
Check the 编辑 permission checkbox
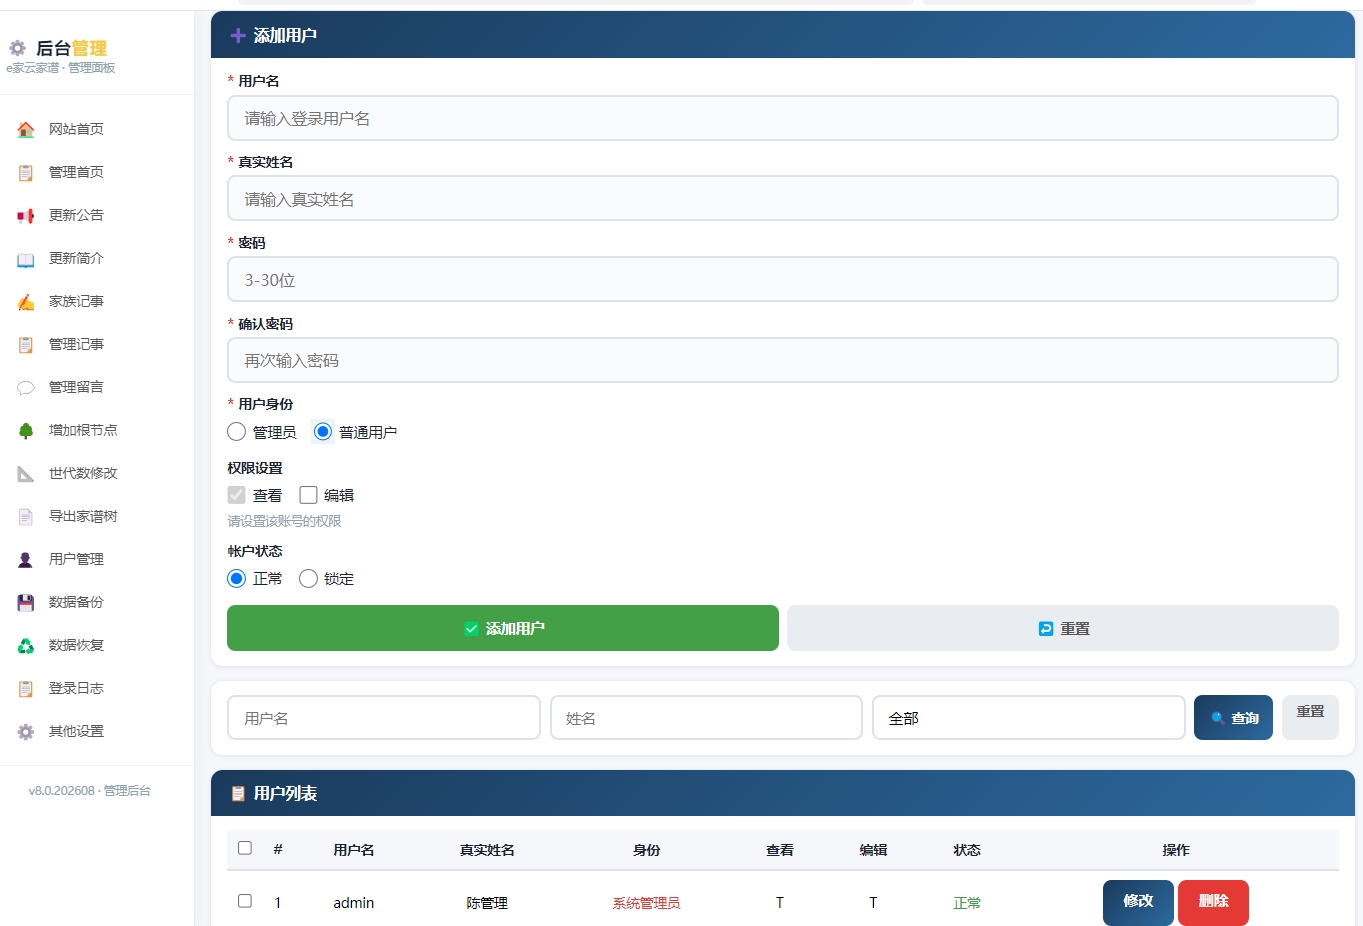point(308,495)
